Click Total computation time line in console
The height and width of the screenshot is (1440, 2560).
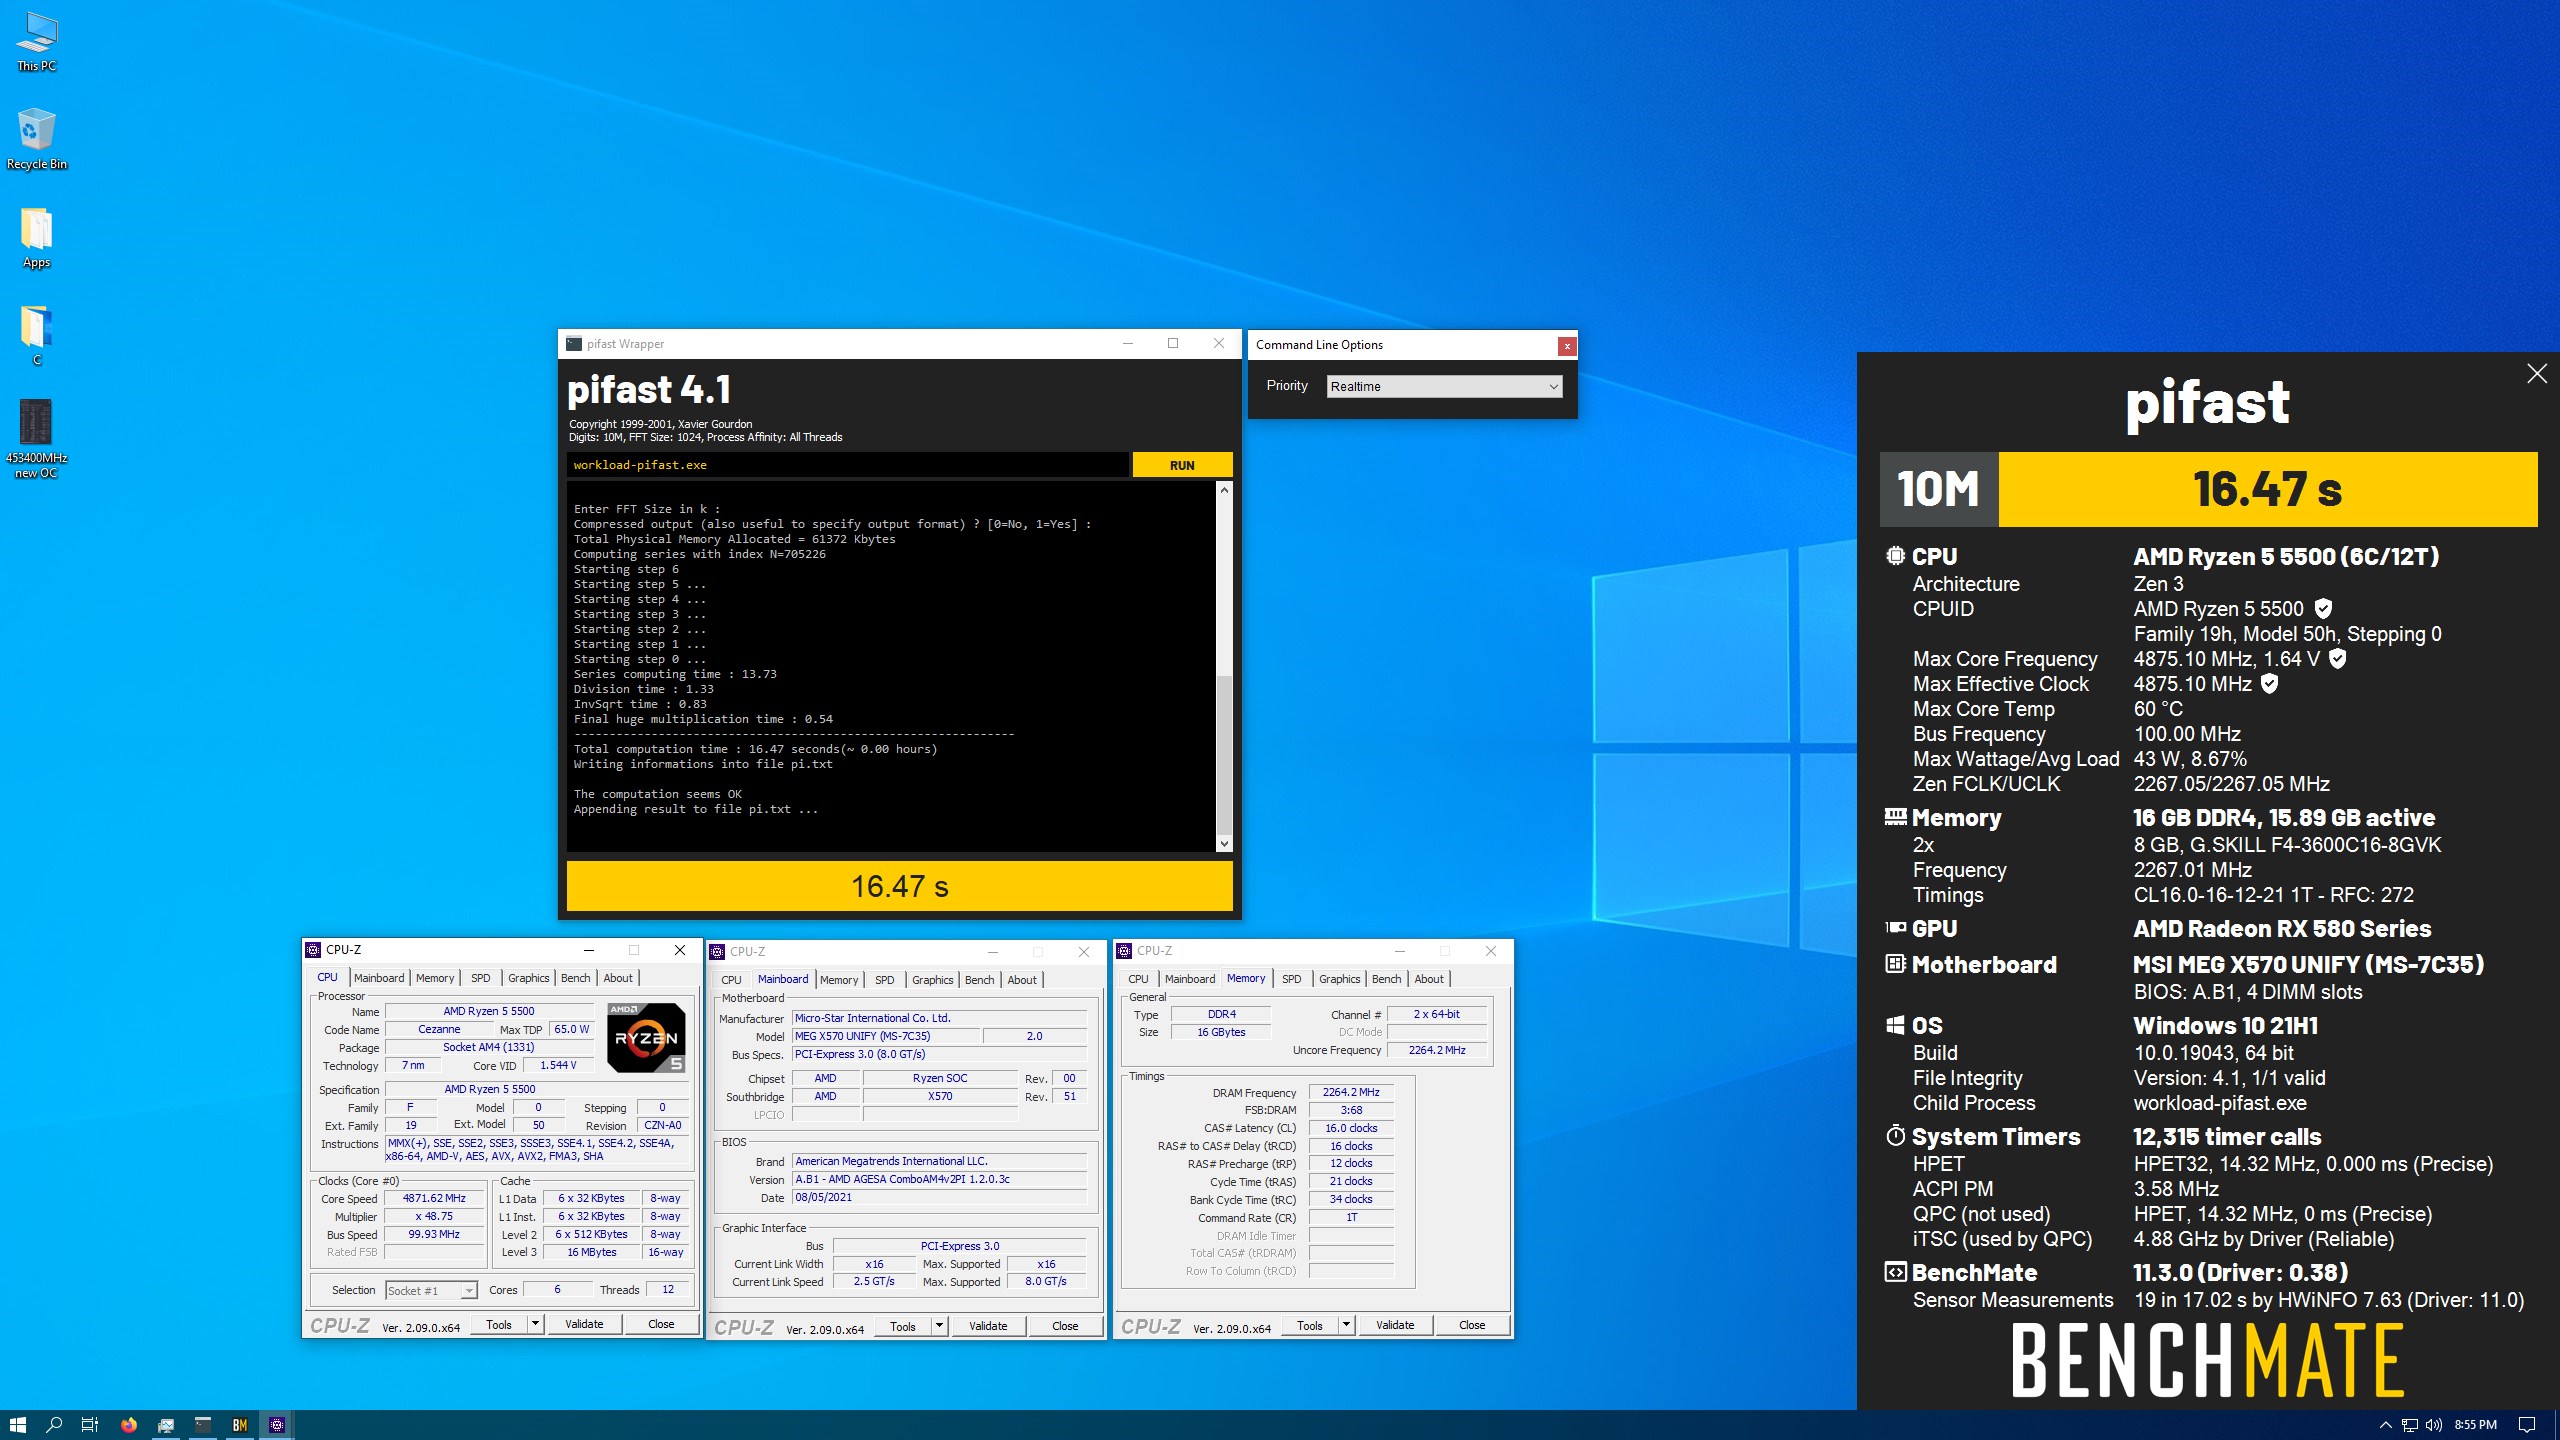pyautogui.click(x=755, y=749)
